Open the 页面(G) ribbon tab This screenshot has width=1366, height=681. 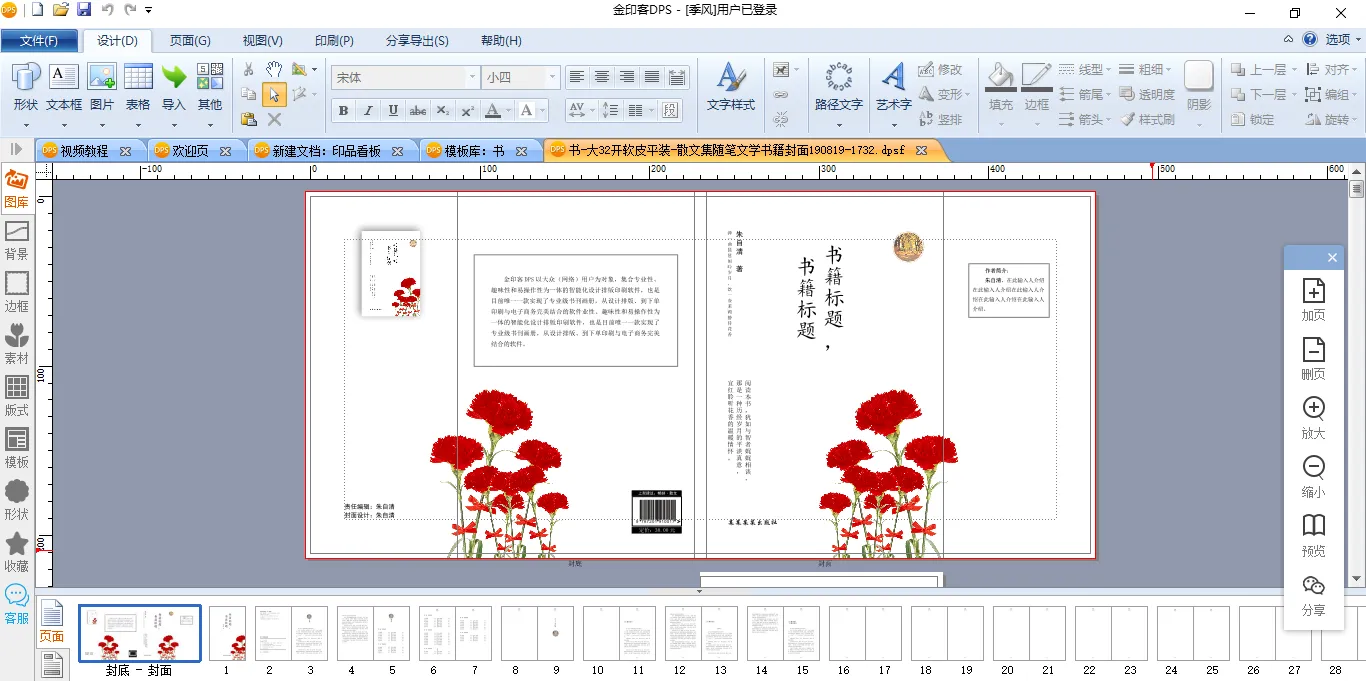(x=190, y=41)
